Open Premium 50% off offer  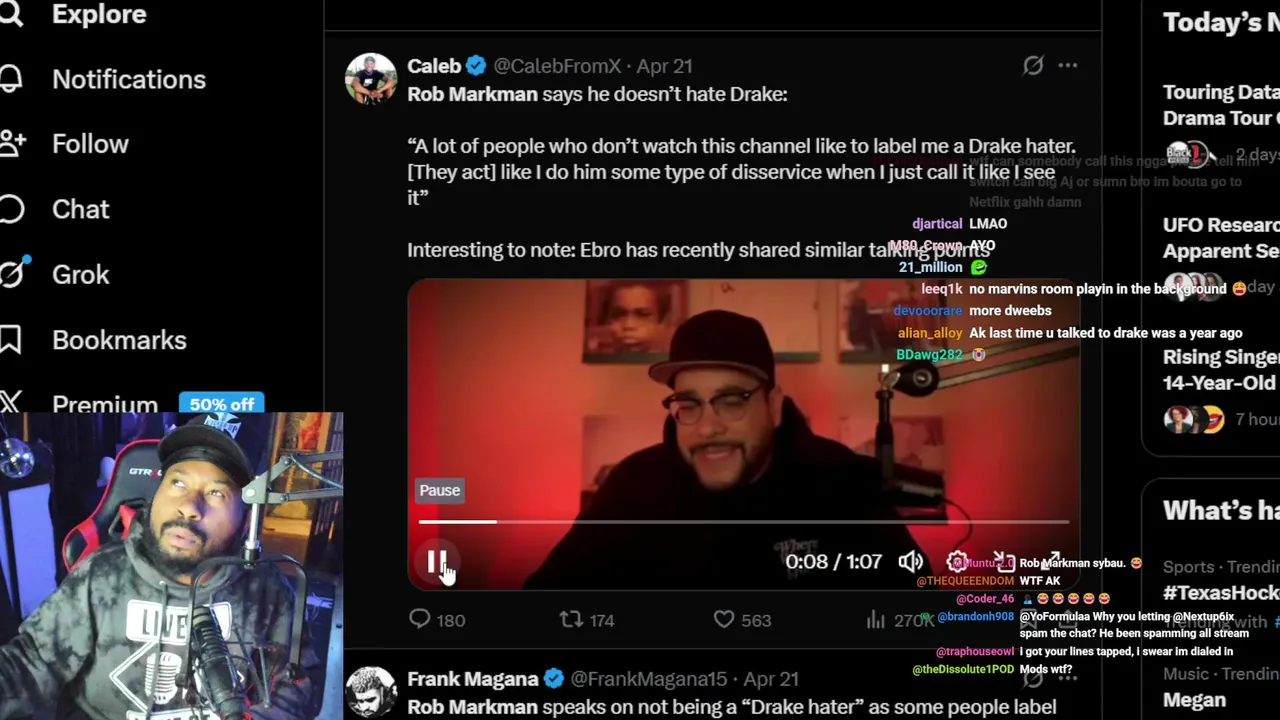tap(222, 404)
